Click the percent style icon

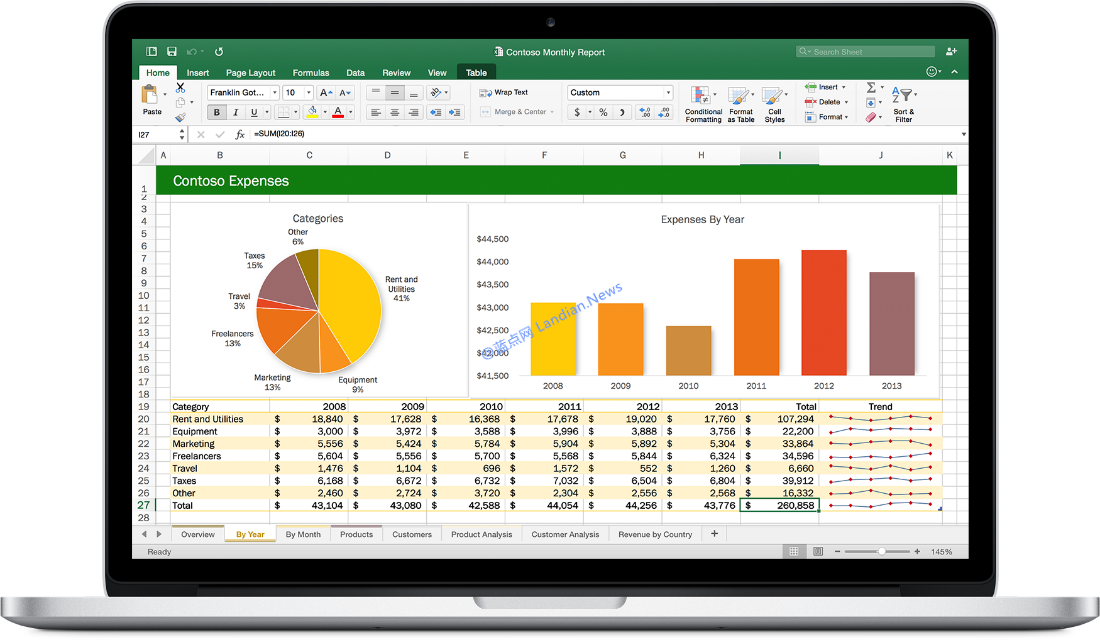[602, 112]
